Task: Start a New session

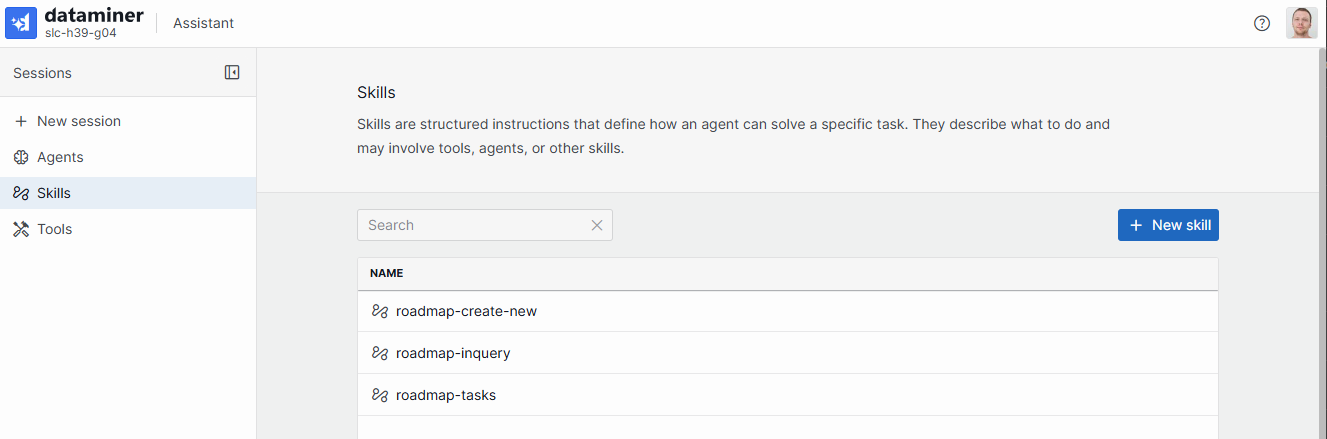Action: [128, 121]
